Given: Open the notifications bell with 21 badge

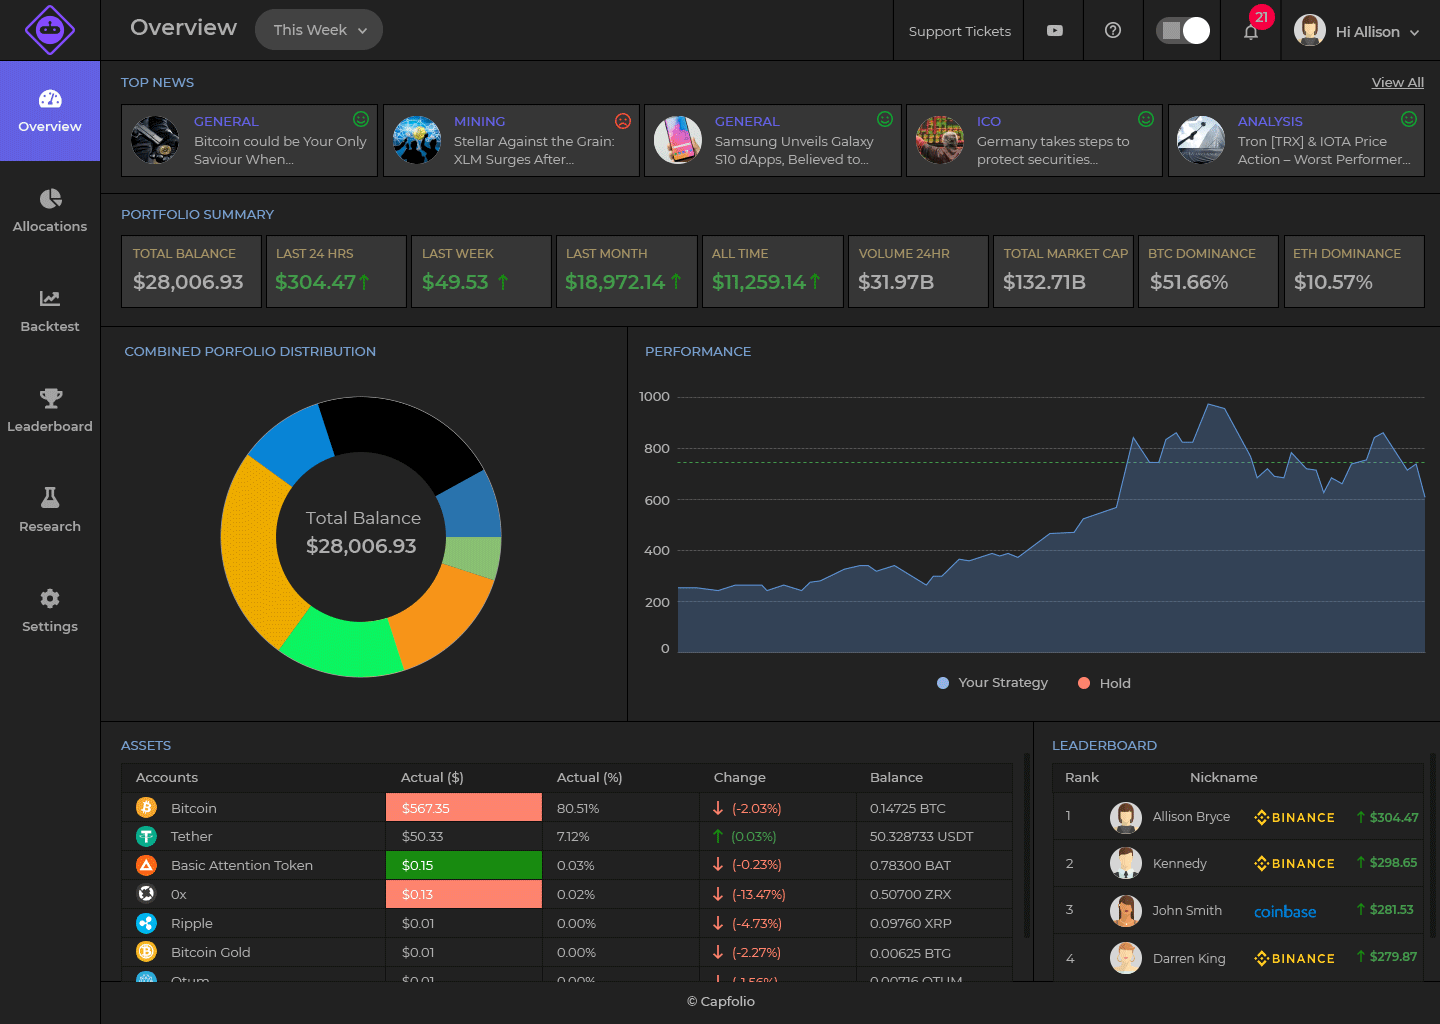Looking at the screenshot, I should click(x=1251, y=31).
